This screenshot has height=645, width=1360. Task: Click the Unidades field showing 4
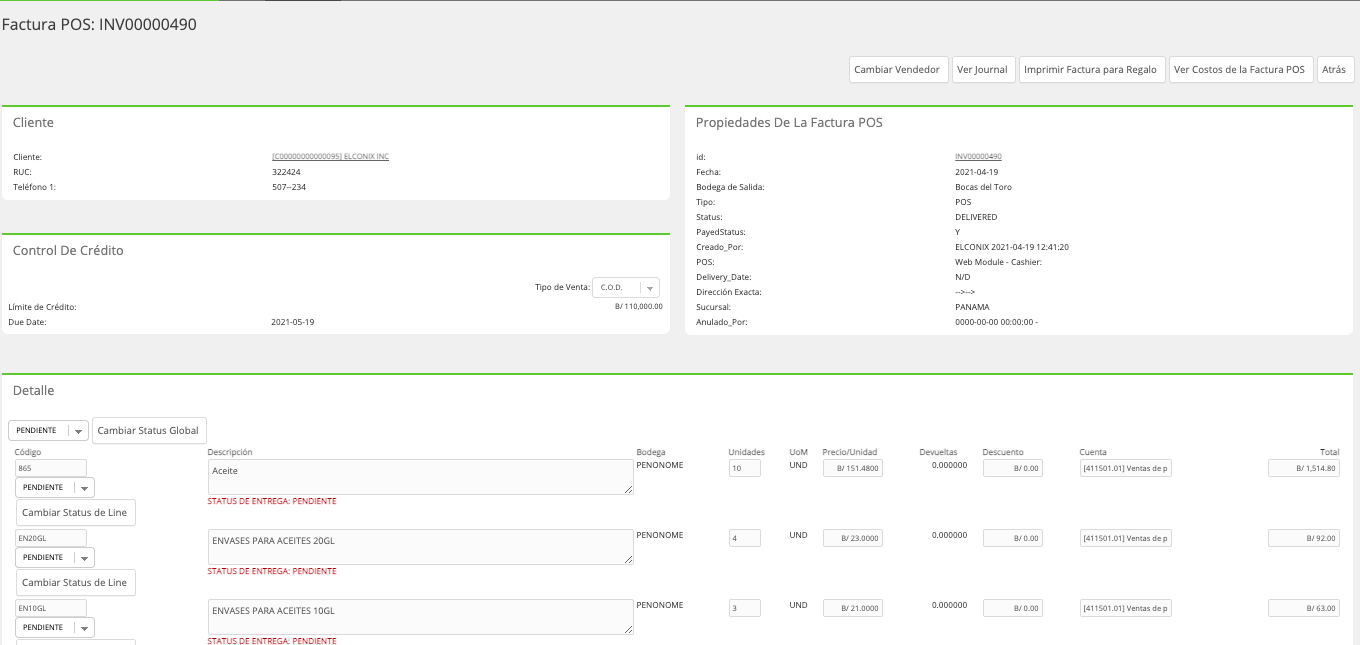click(x=745, y=538)
